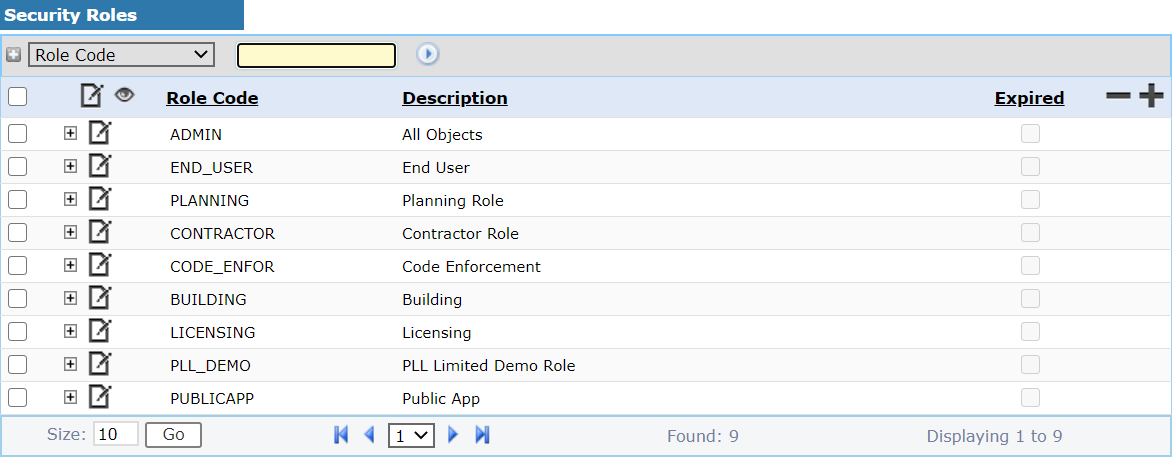Image resolution: width=1172 pixels, height=457 pixels.
Task: Click the next page arrow
Action: pyautogui.click(x=453, y=434)
